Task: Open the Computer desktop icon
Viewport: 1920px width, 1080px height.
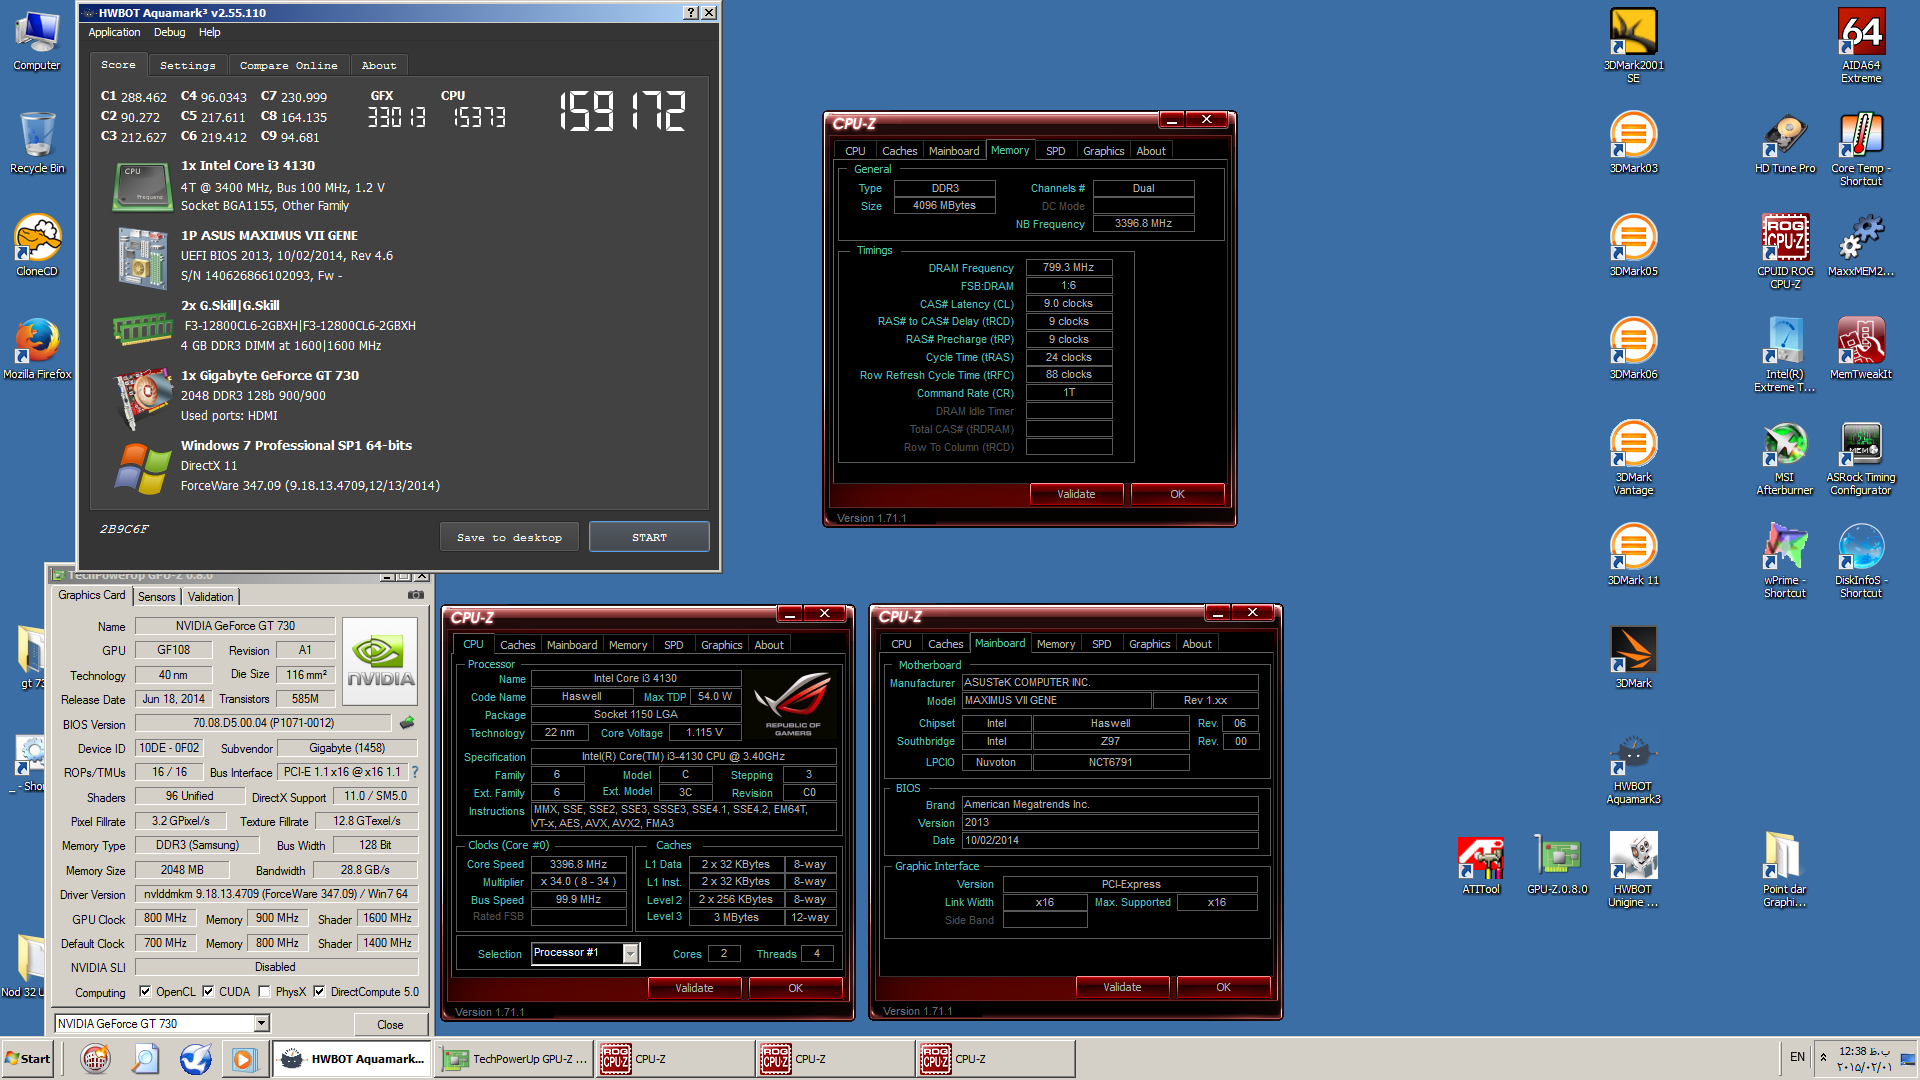Action: (37, 39)
